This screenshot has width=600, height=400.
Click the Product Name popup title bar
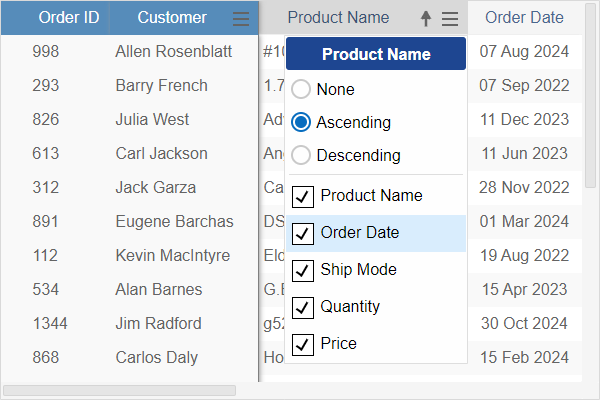click(376, 54)
